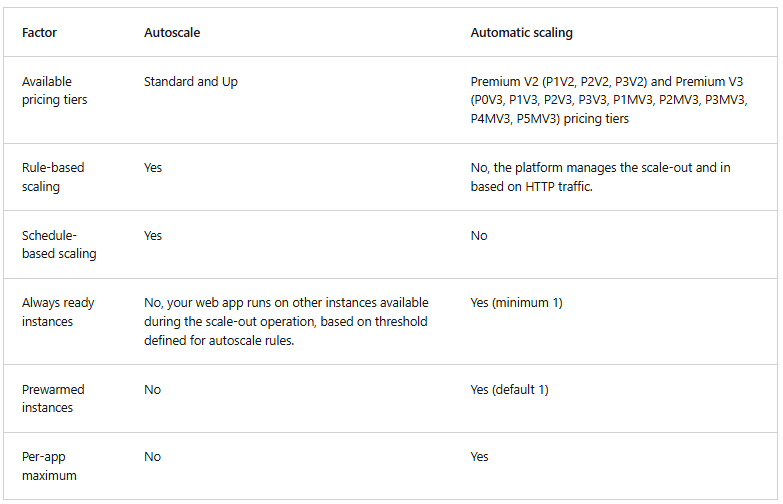
Task: Select the Always ready instances row label
Action: pyautogui.click(x=58, y=312)
